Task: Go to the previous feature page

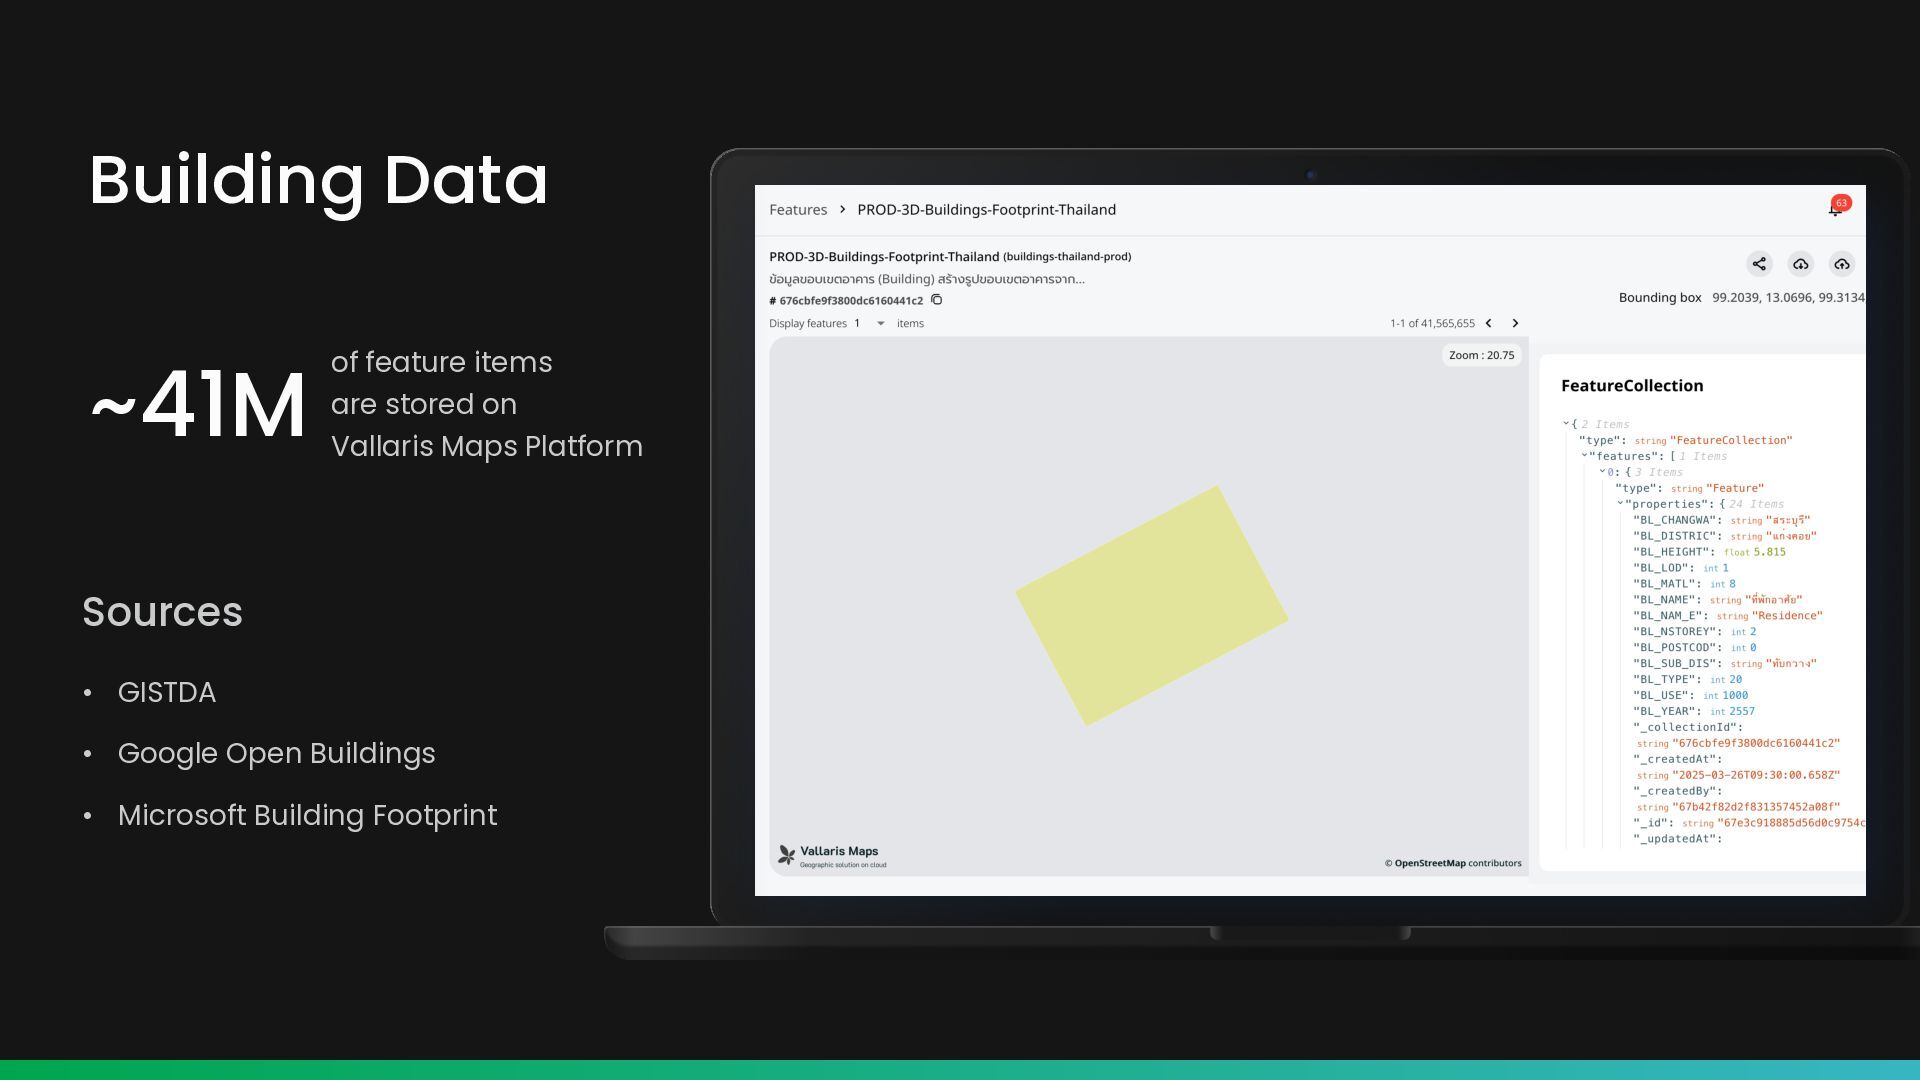Action: 1488,323
